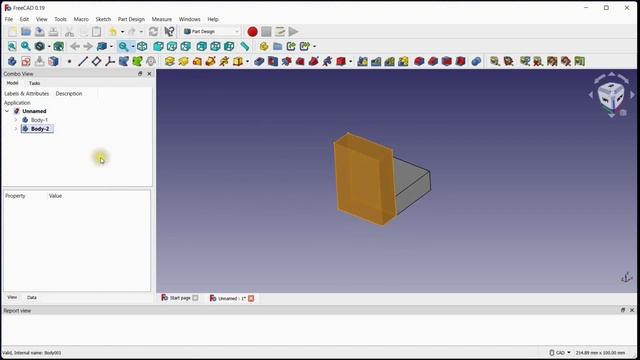640x360 pixels.
Task: Click the Create part yellow icon
Action: click(x=264, y=46)
